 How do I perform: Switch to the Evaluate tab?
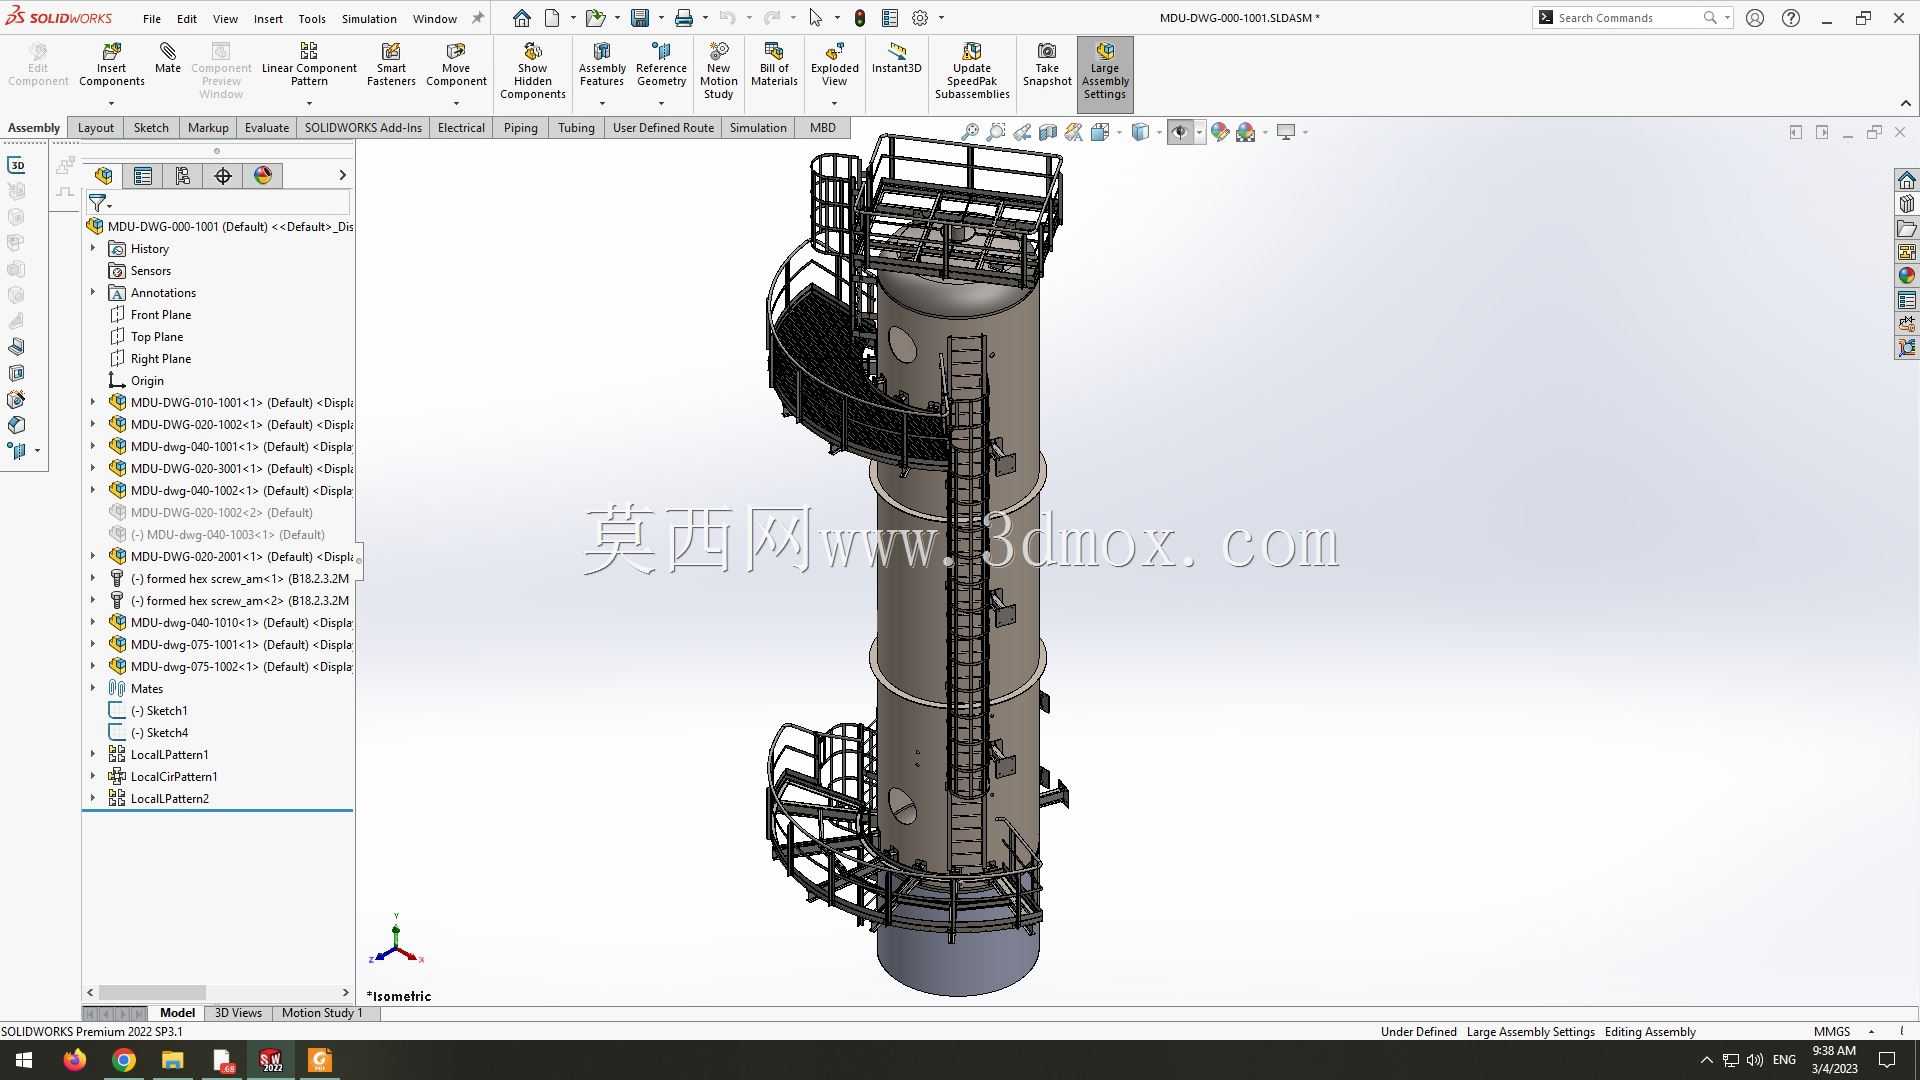[267, 128]
